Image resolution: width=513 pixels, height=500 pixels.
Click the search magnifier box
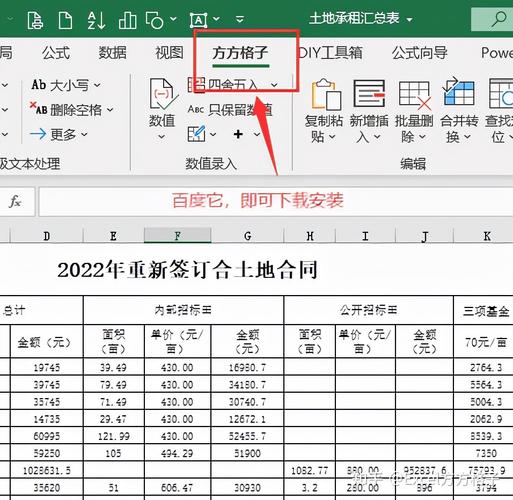492,19
